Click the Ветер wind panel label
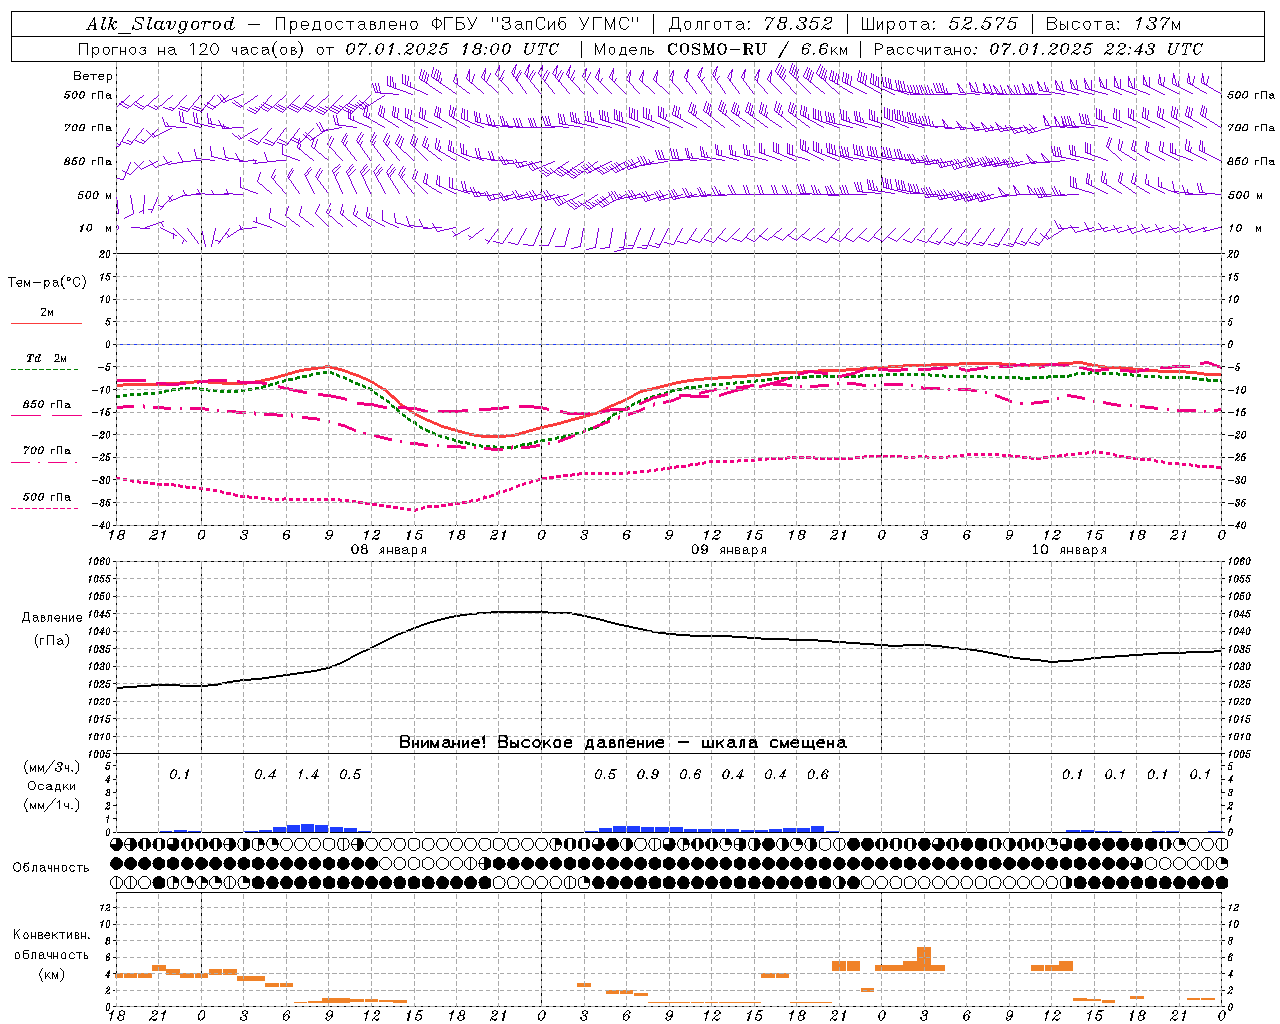The width and height of the screenshot is (1280, 1024). 93,76
